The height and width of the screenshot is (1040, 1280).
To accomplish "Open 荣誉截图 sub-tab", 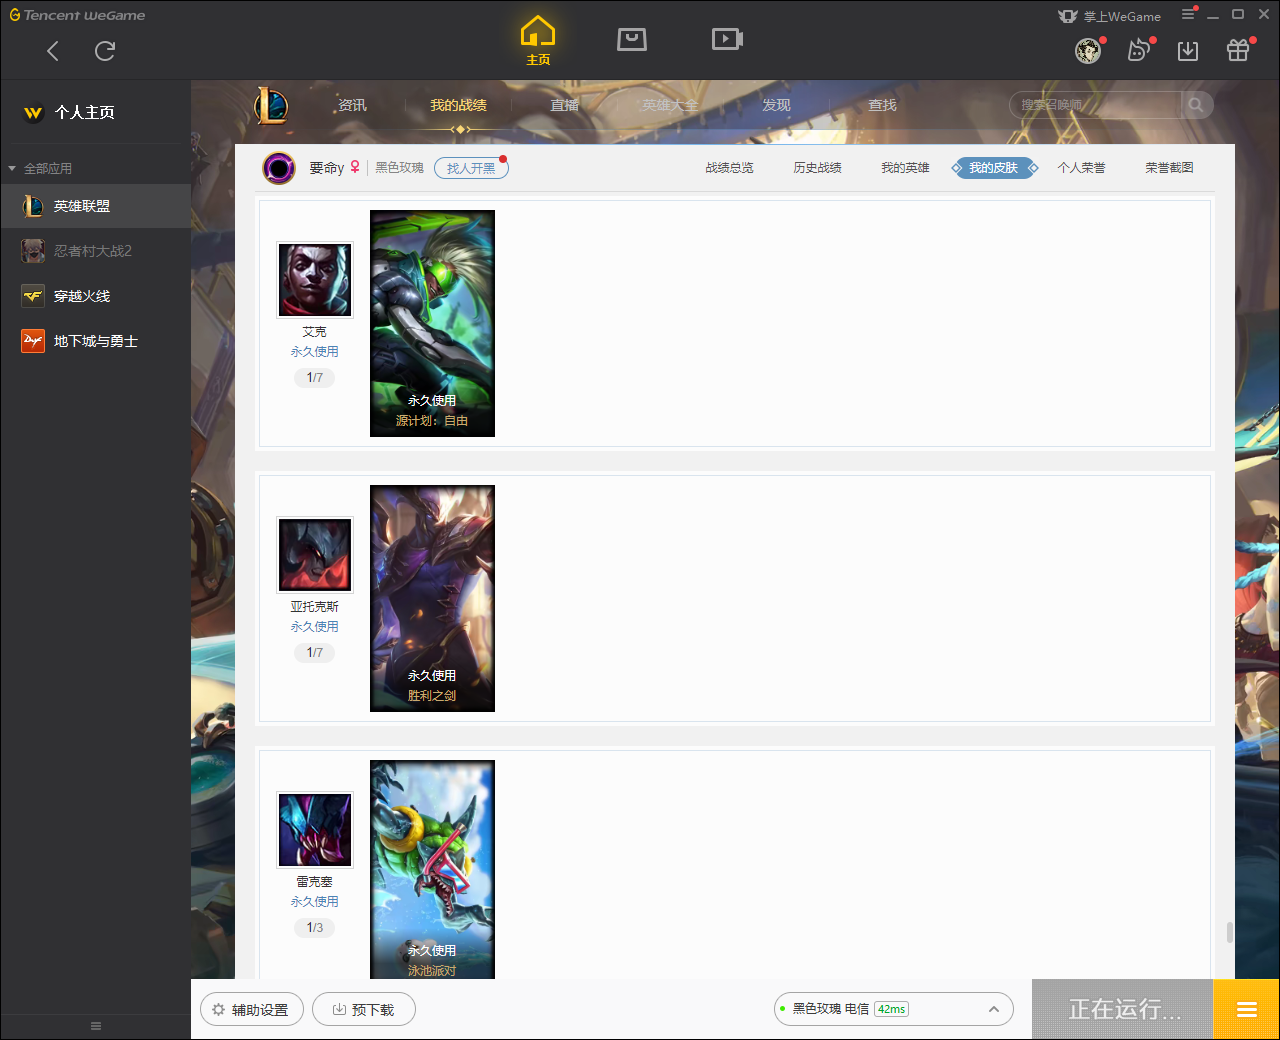I will click(x=1169, y=168).
